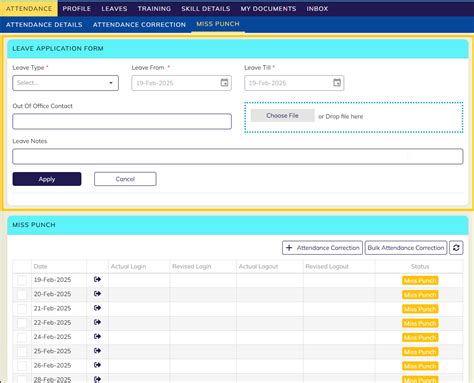Open the Inbox tab
The width and height of the screenshot is (474, 383).
click(x=317, y=9)
